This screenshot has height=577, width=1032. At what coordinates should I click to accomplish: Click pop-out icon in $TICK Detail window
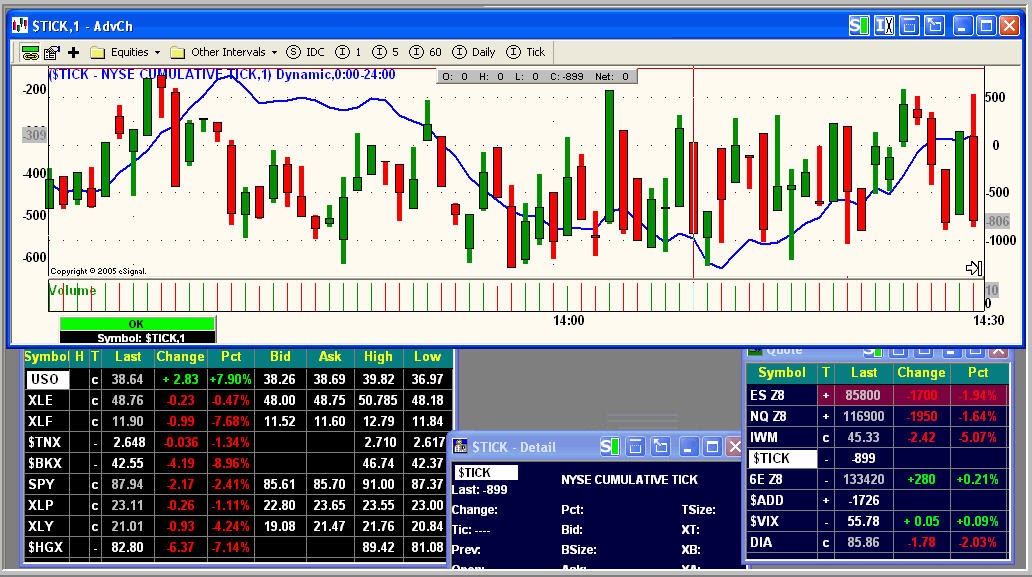(661, 447)
